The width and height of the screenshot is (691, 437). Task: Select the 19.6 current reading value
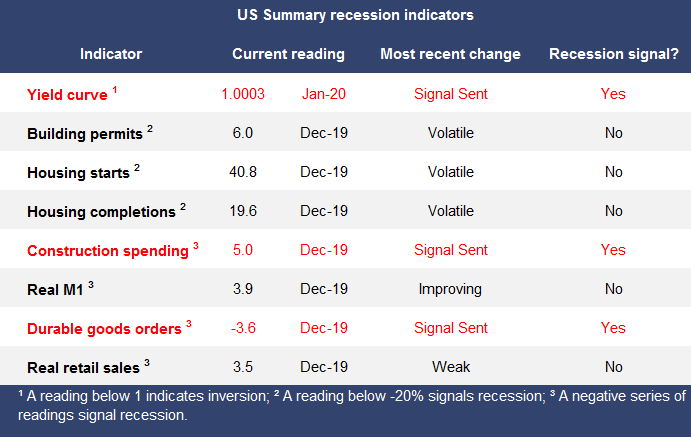245,211
